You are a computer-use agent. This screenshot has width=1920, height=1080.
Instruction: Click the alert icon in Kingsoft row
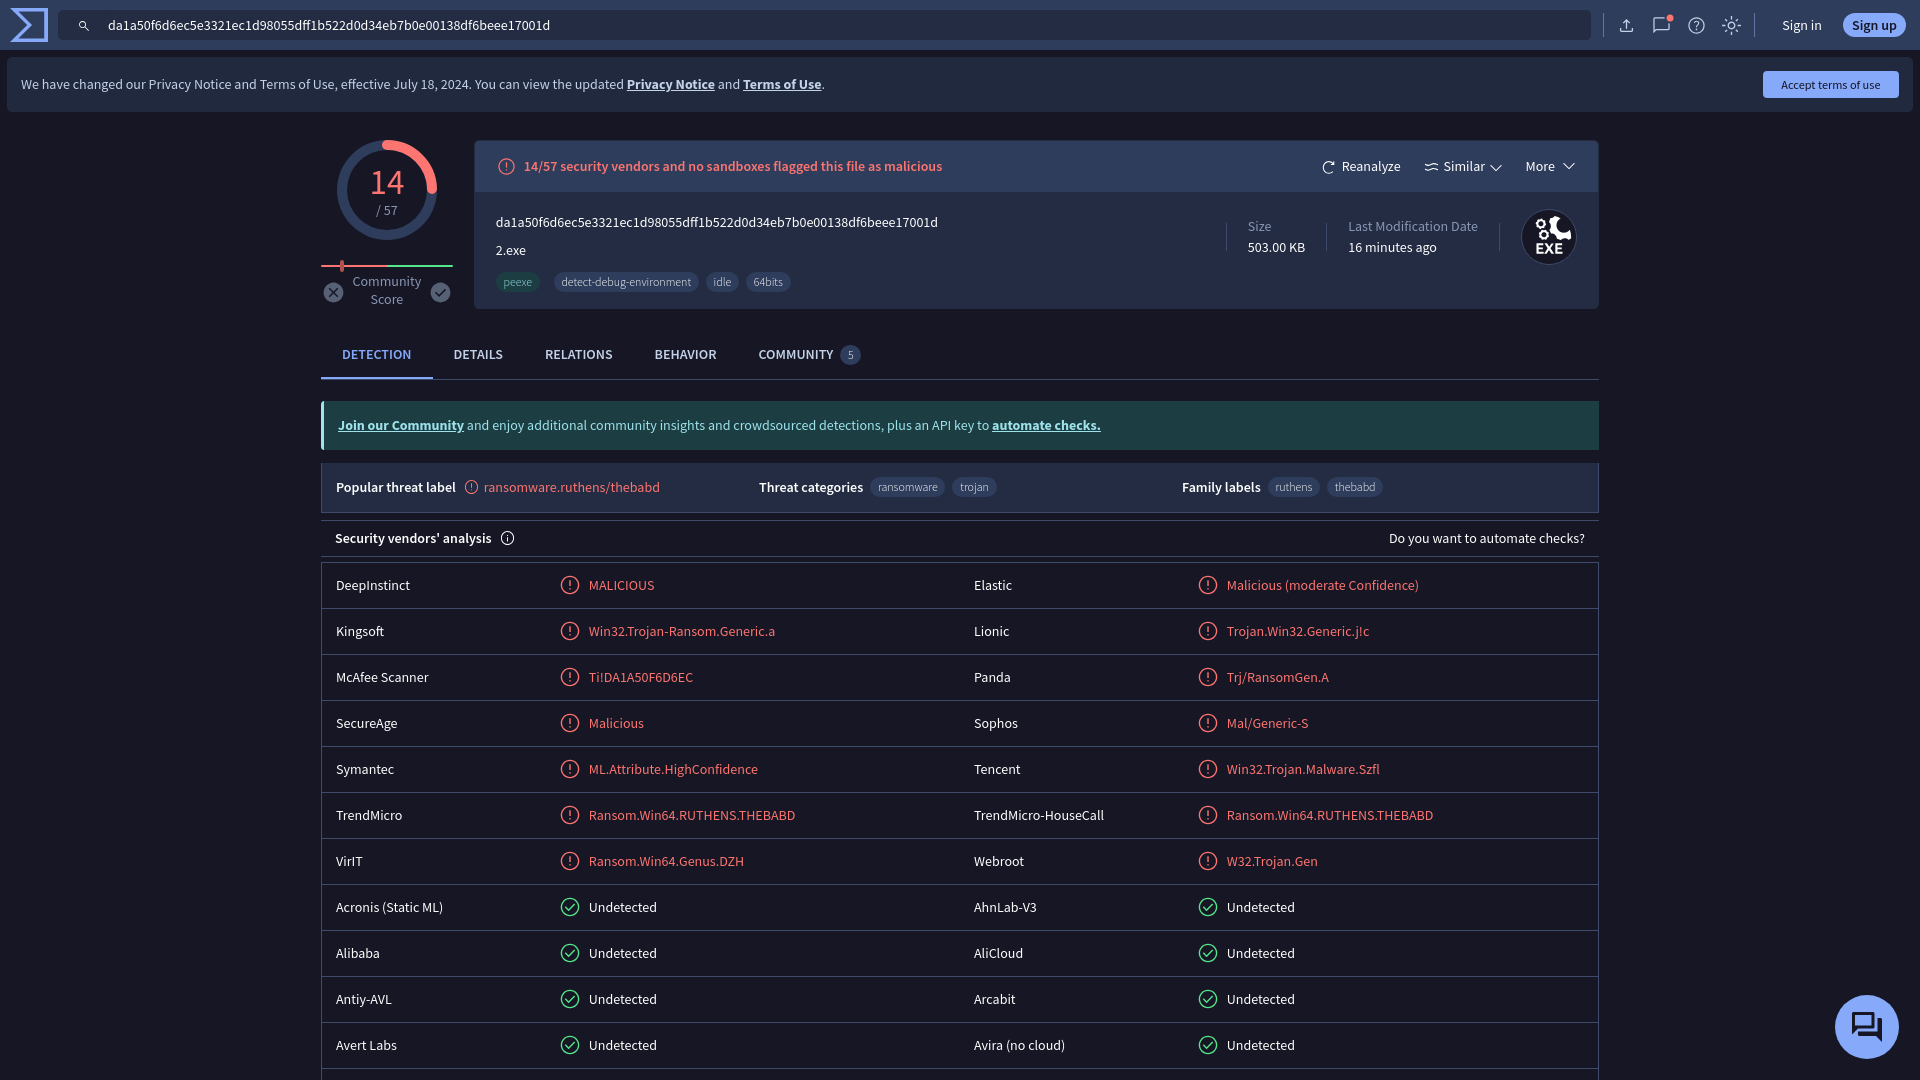(570, 632)
